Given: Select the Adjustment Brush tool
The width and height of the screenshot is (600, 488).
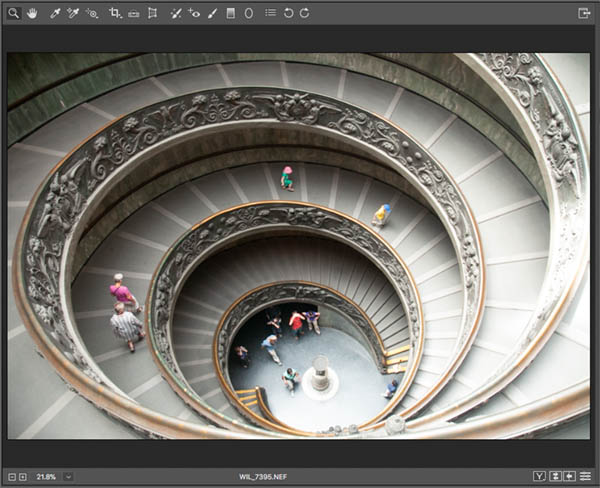Looking at the screenshot, I should coord(212,14).
